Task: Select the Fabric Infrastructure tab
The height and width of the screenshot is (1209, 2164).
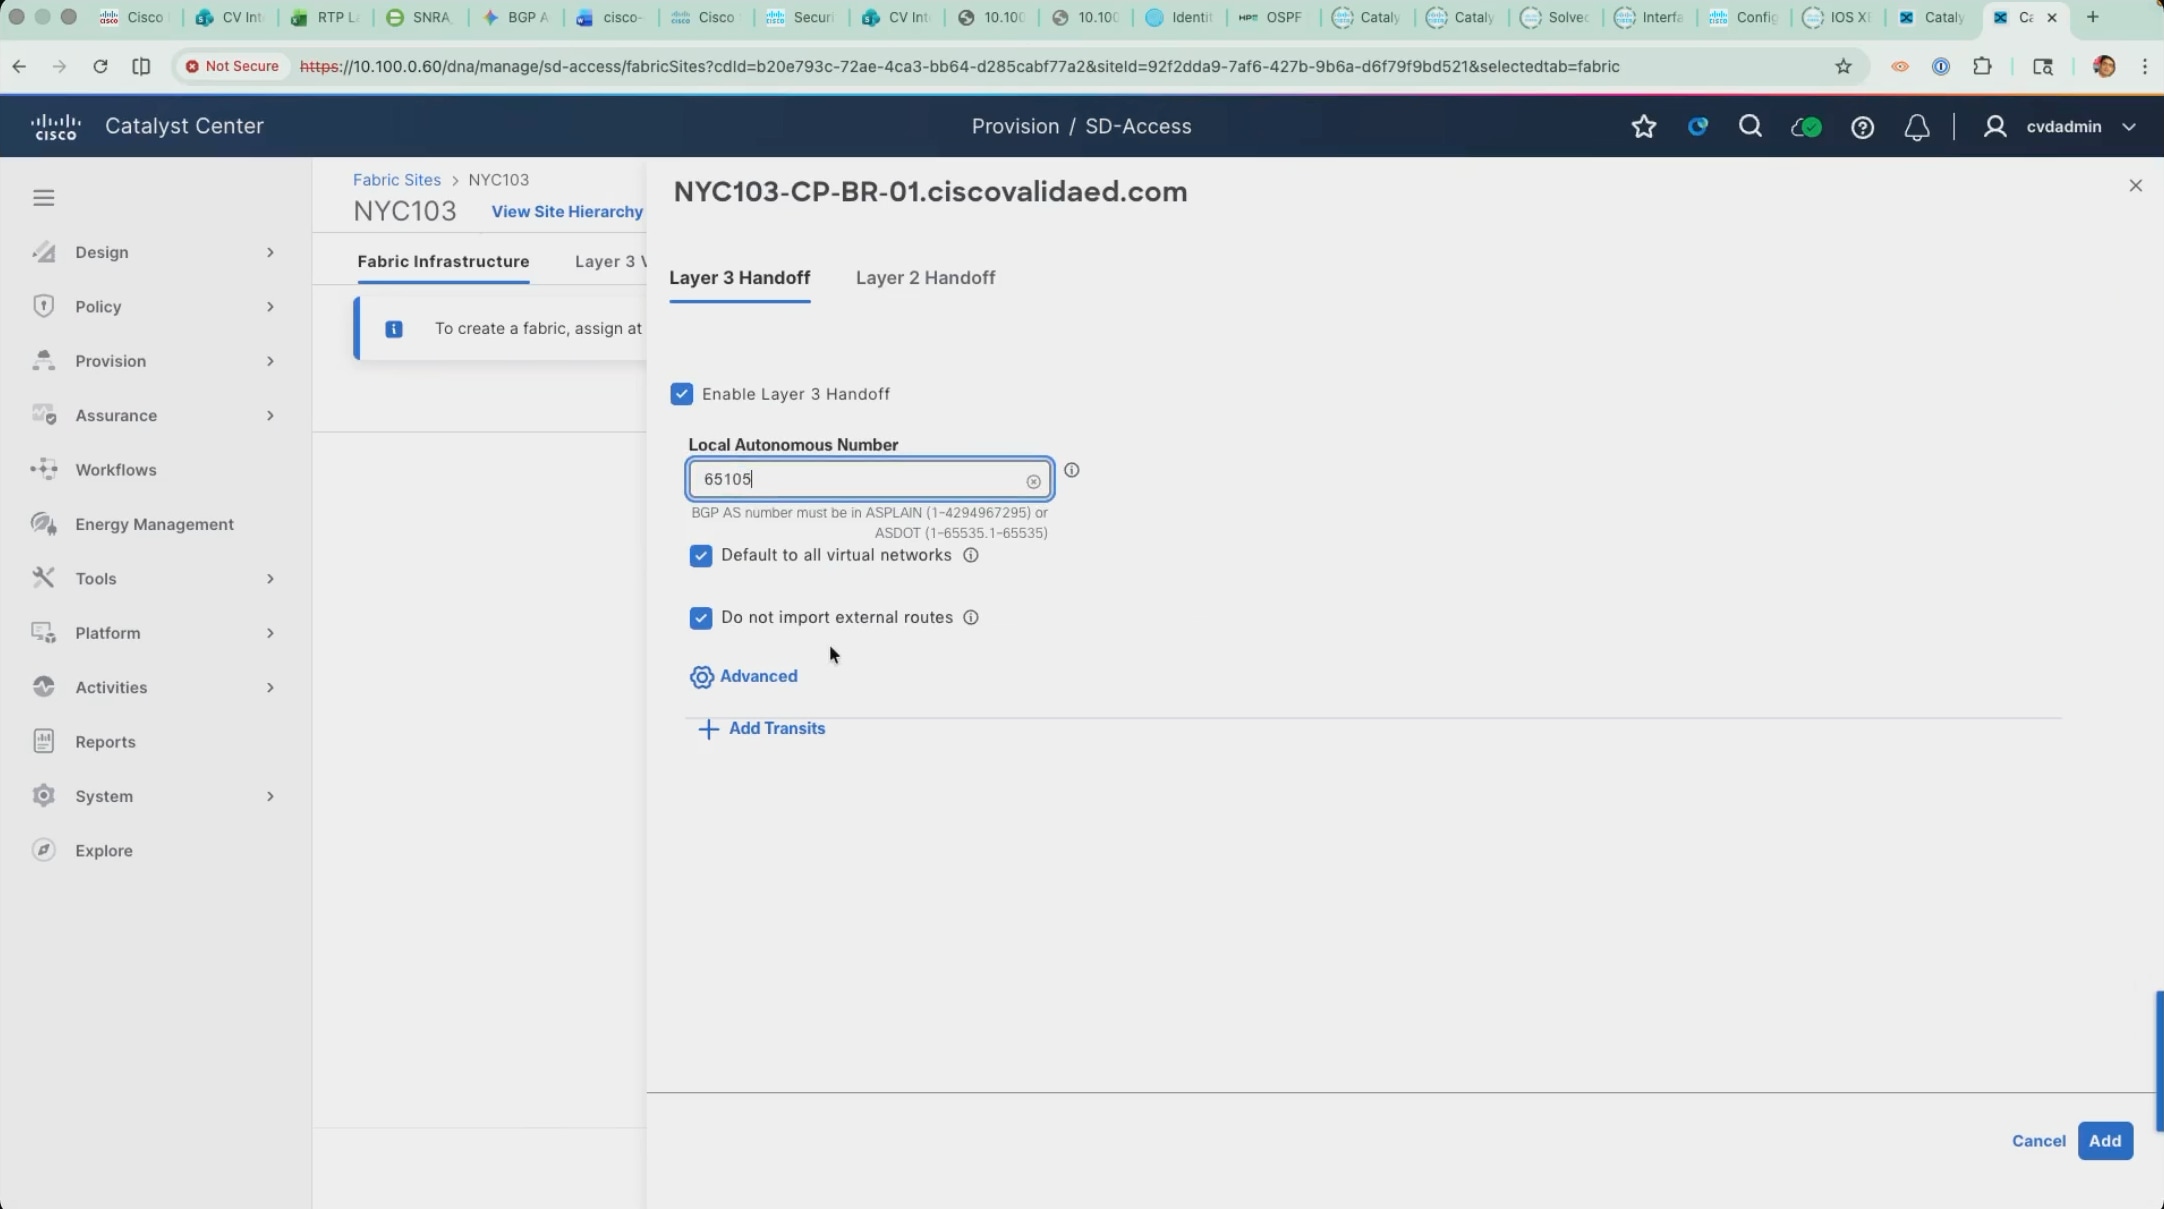Action: click(443, 261)
